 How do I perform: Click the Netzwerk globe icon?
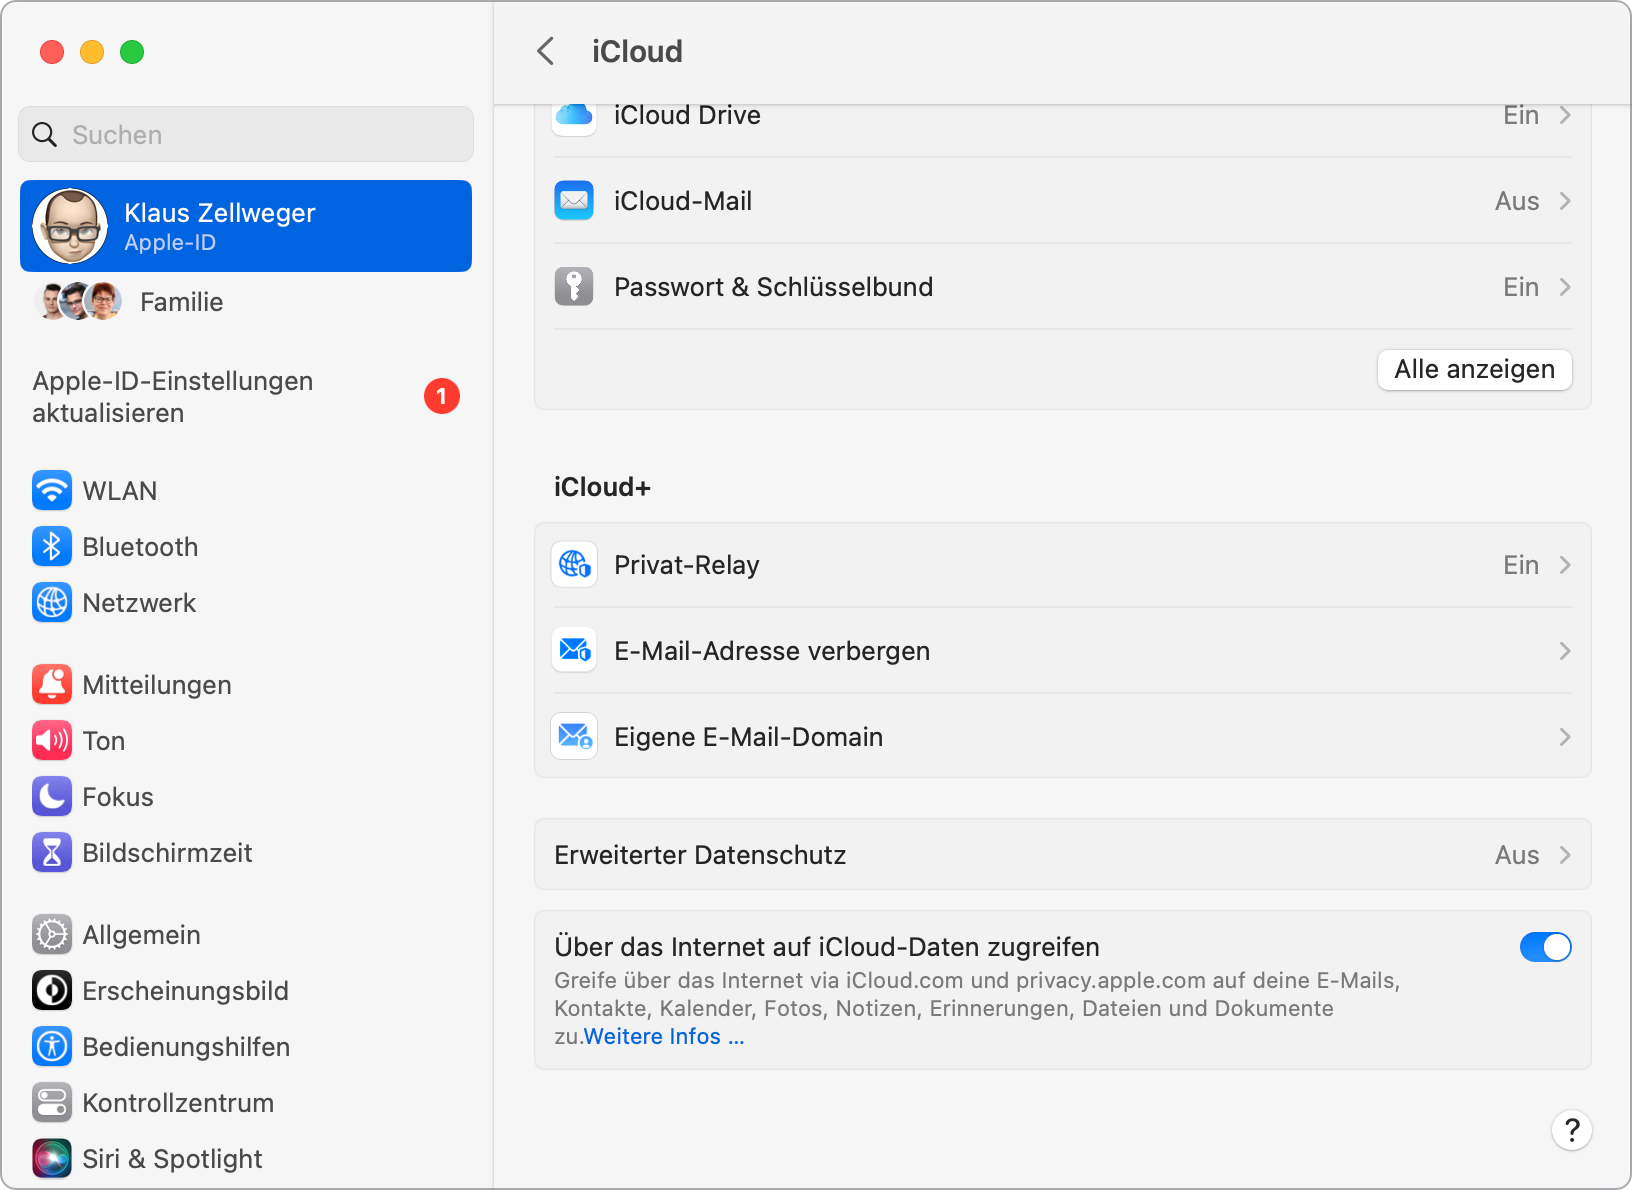52,603
